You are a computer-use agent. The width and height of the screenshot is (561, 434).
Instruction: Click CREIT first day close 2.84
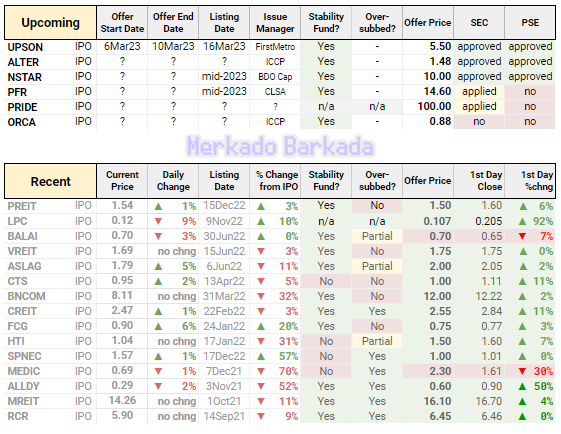[492, 312]
